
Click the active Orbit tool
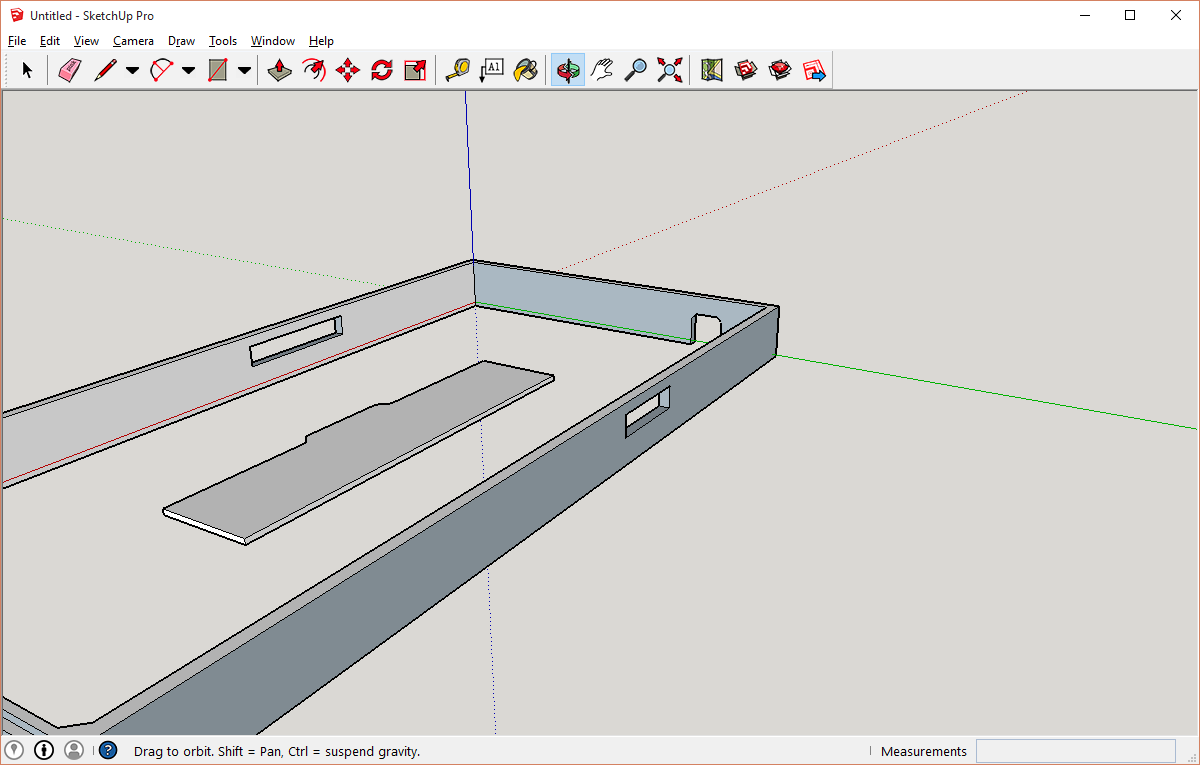pos(568,70)
